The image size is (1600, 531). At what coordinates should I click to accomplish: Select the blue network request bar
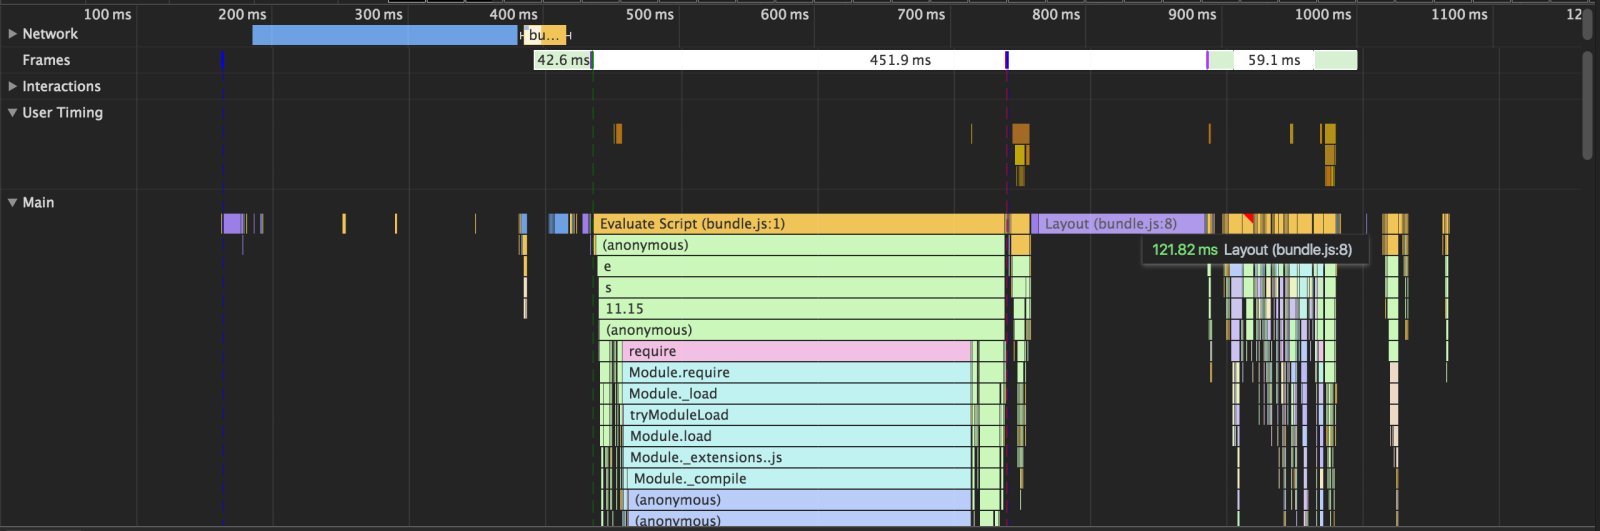tap(385, 35)
